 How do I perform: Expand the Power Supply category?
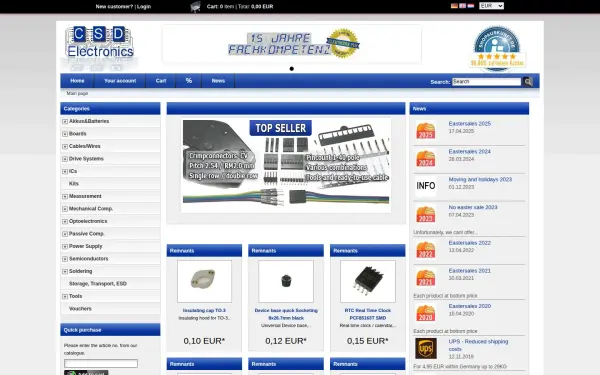tap(65, 246)
